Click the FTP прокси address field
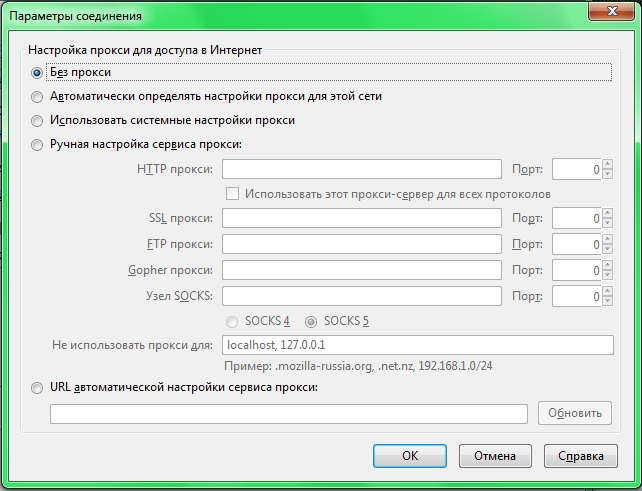This screenshot has height=491, width=642. point(362,244)
